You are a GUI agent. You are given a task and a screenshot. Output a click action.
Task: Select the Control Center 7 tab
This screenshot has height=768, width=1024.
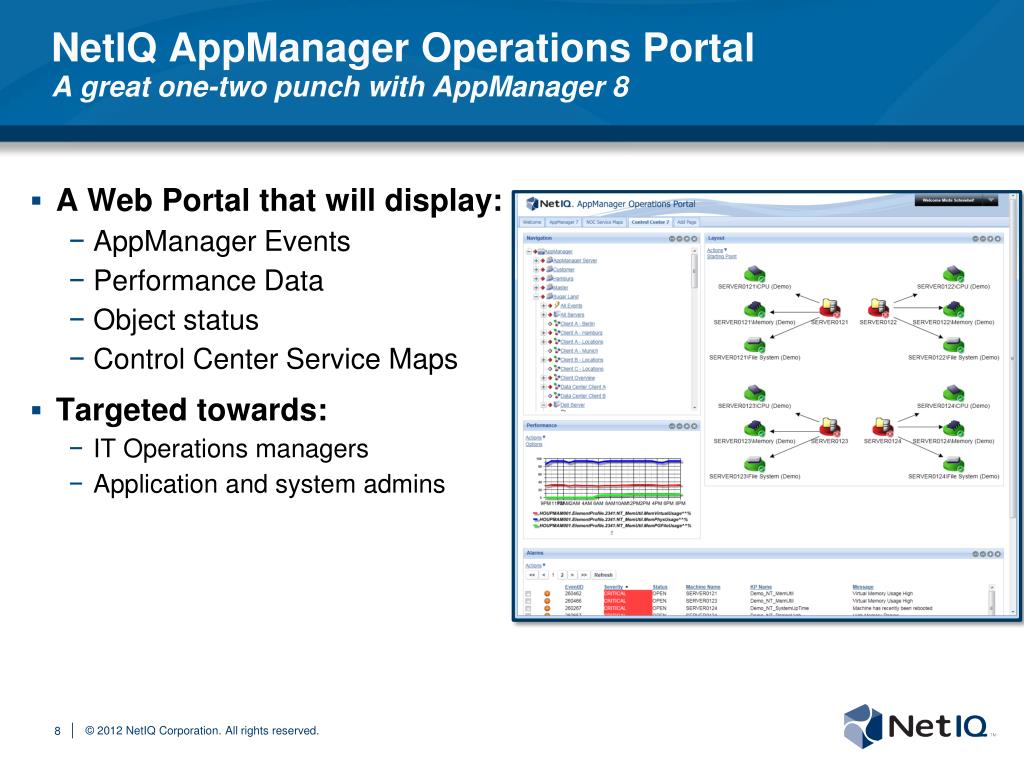[650, 222]
